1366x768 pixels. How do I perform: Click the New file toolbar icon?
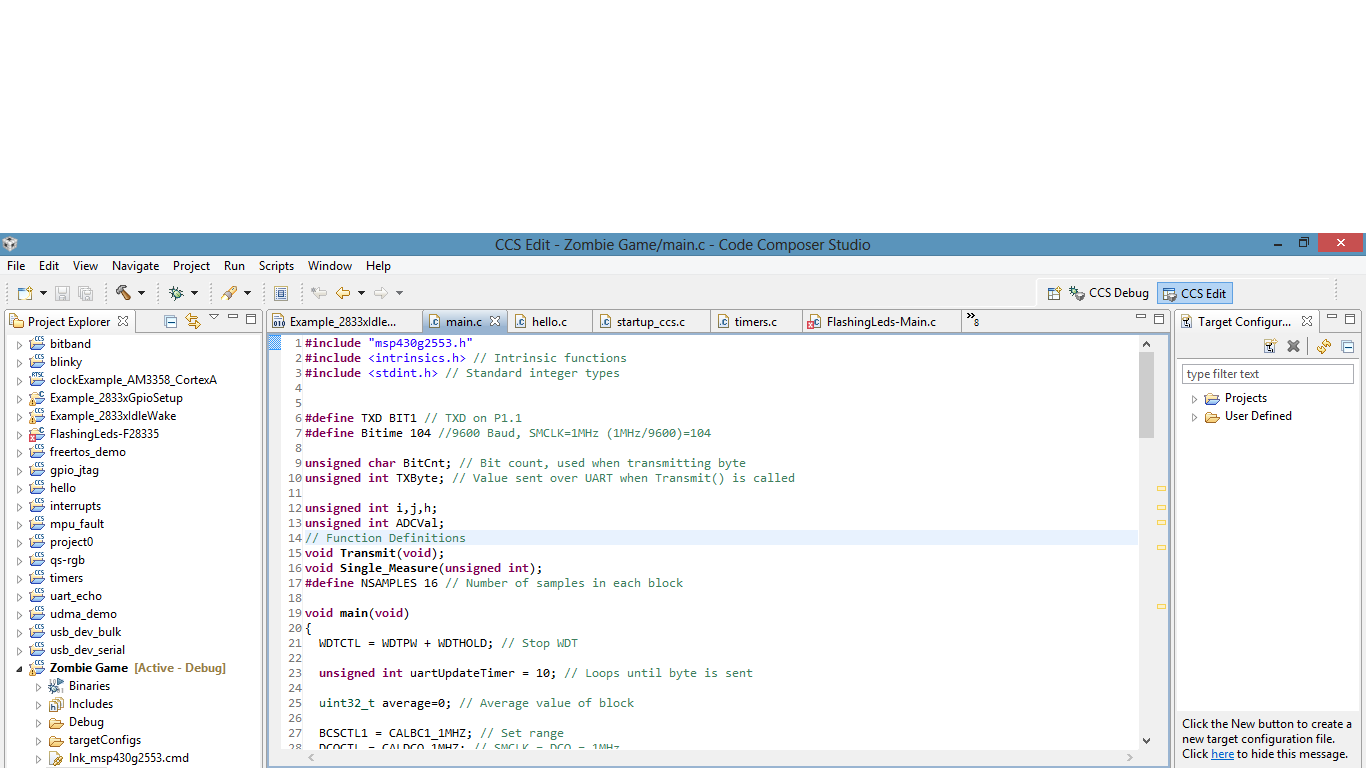click(25, 293)
